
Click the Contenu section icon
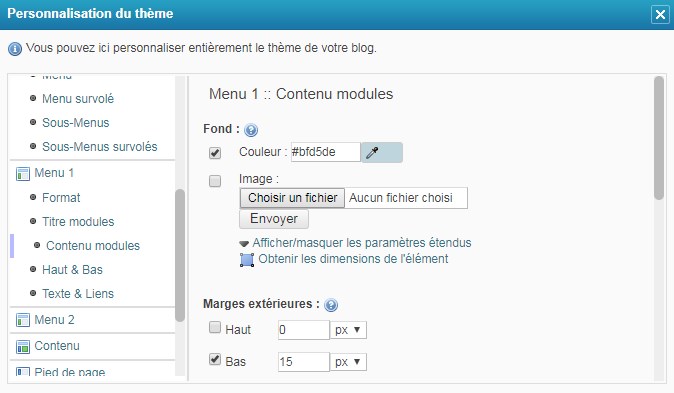pyautogui.click(x=22, y=347)
